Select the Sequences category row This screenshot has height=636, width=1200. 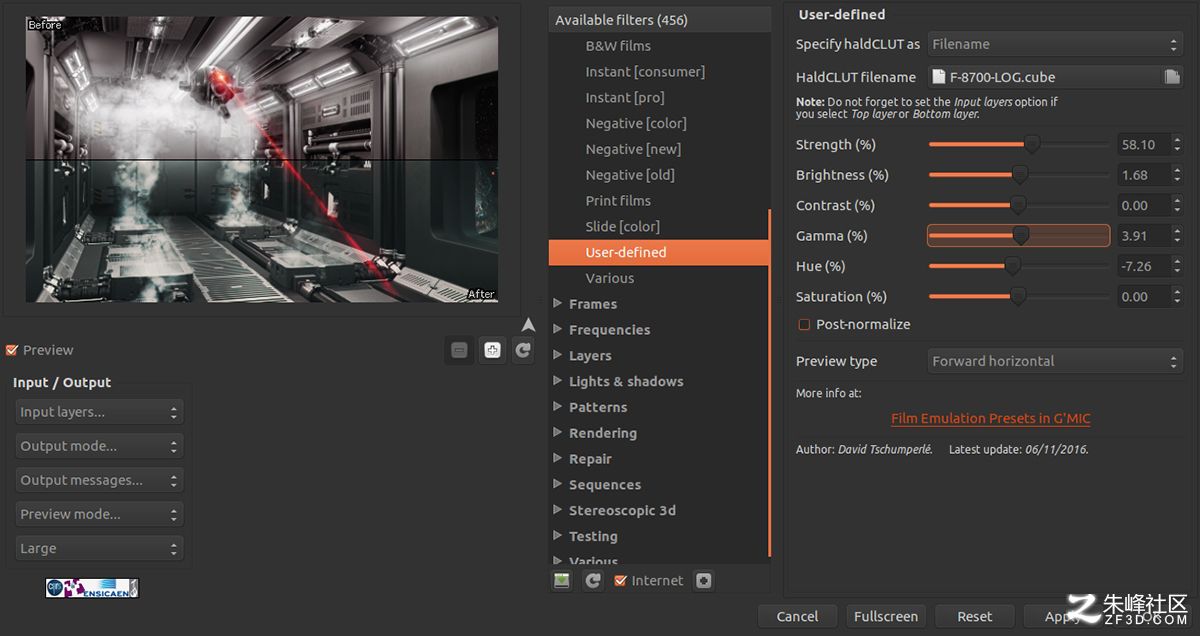click(x=658, y=485)
